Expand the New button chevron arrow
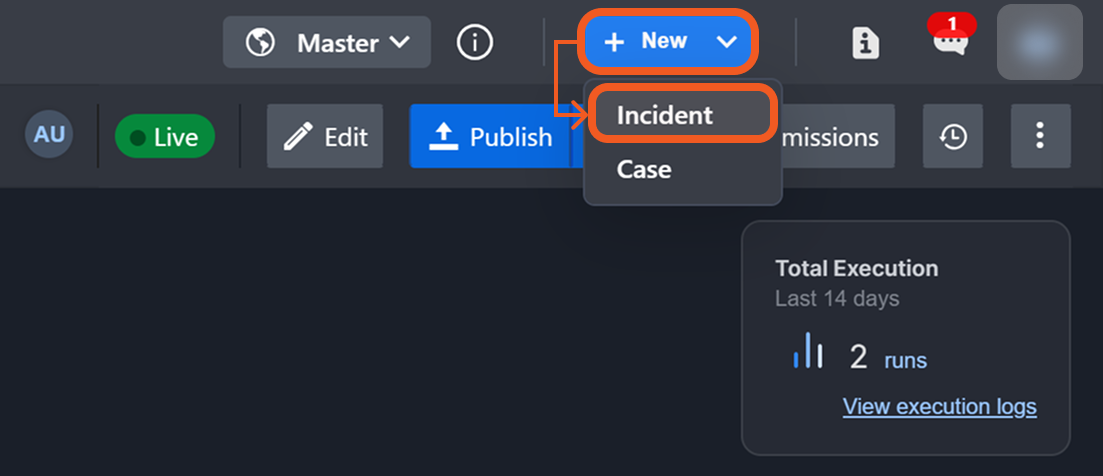This screenshot has width=1103, height=476. click(x=727, y=42)
